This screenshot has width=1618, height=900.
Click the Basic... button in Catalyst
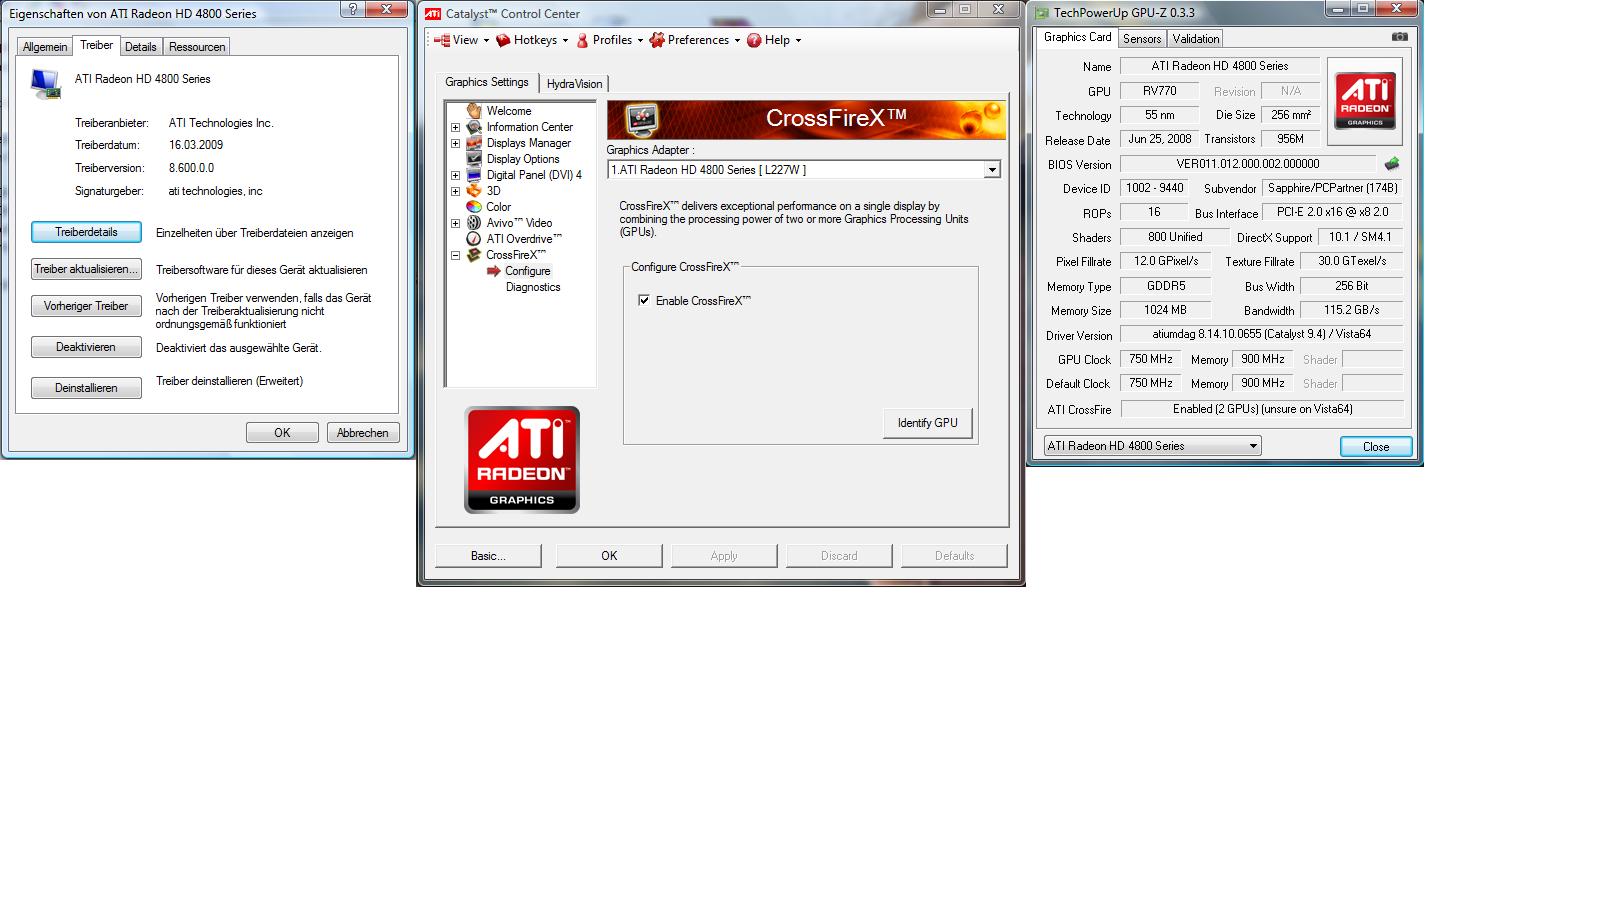(488, 556)
